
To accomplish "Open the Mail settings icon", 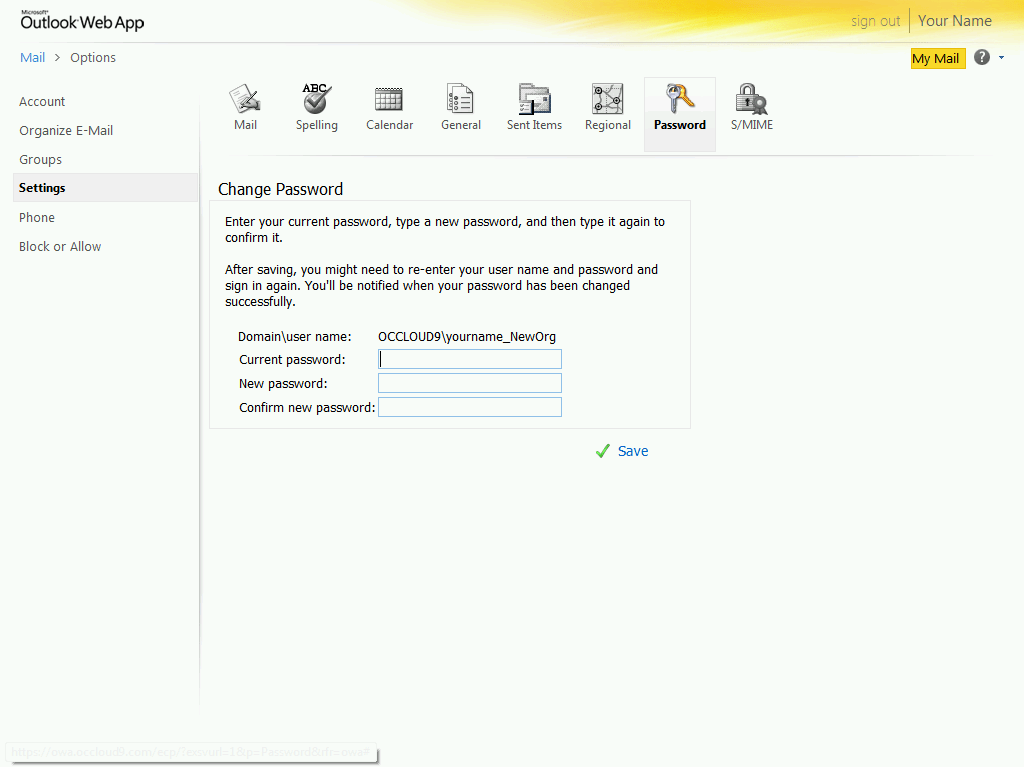I will (246, 99).
